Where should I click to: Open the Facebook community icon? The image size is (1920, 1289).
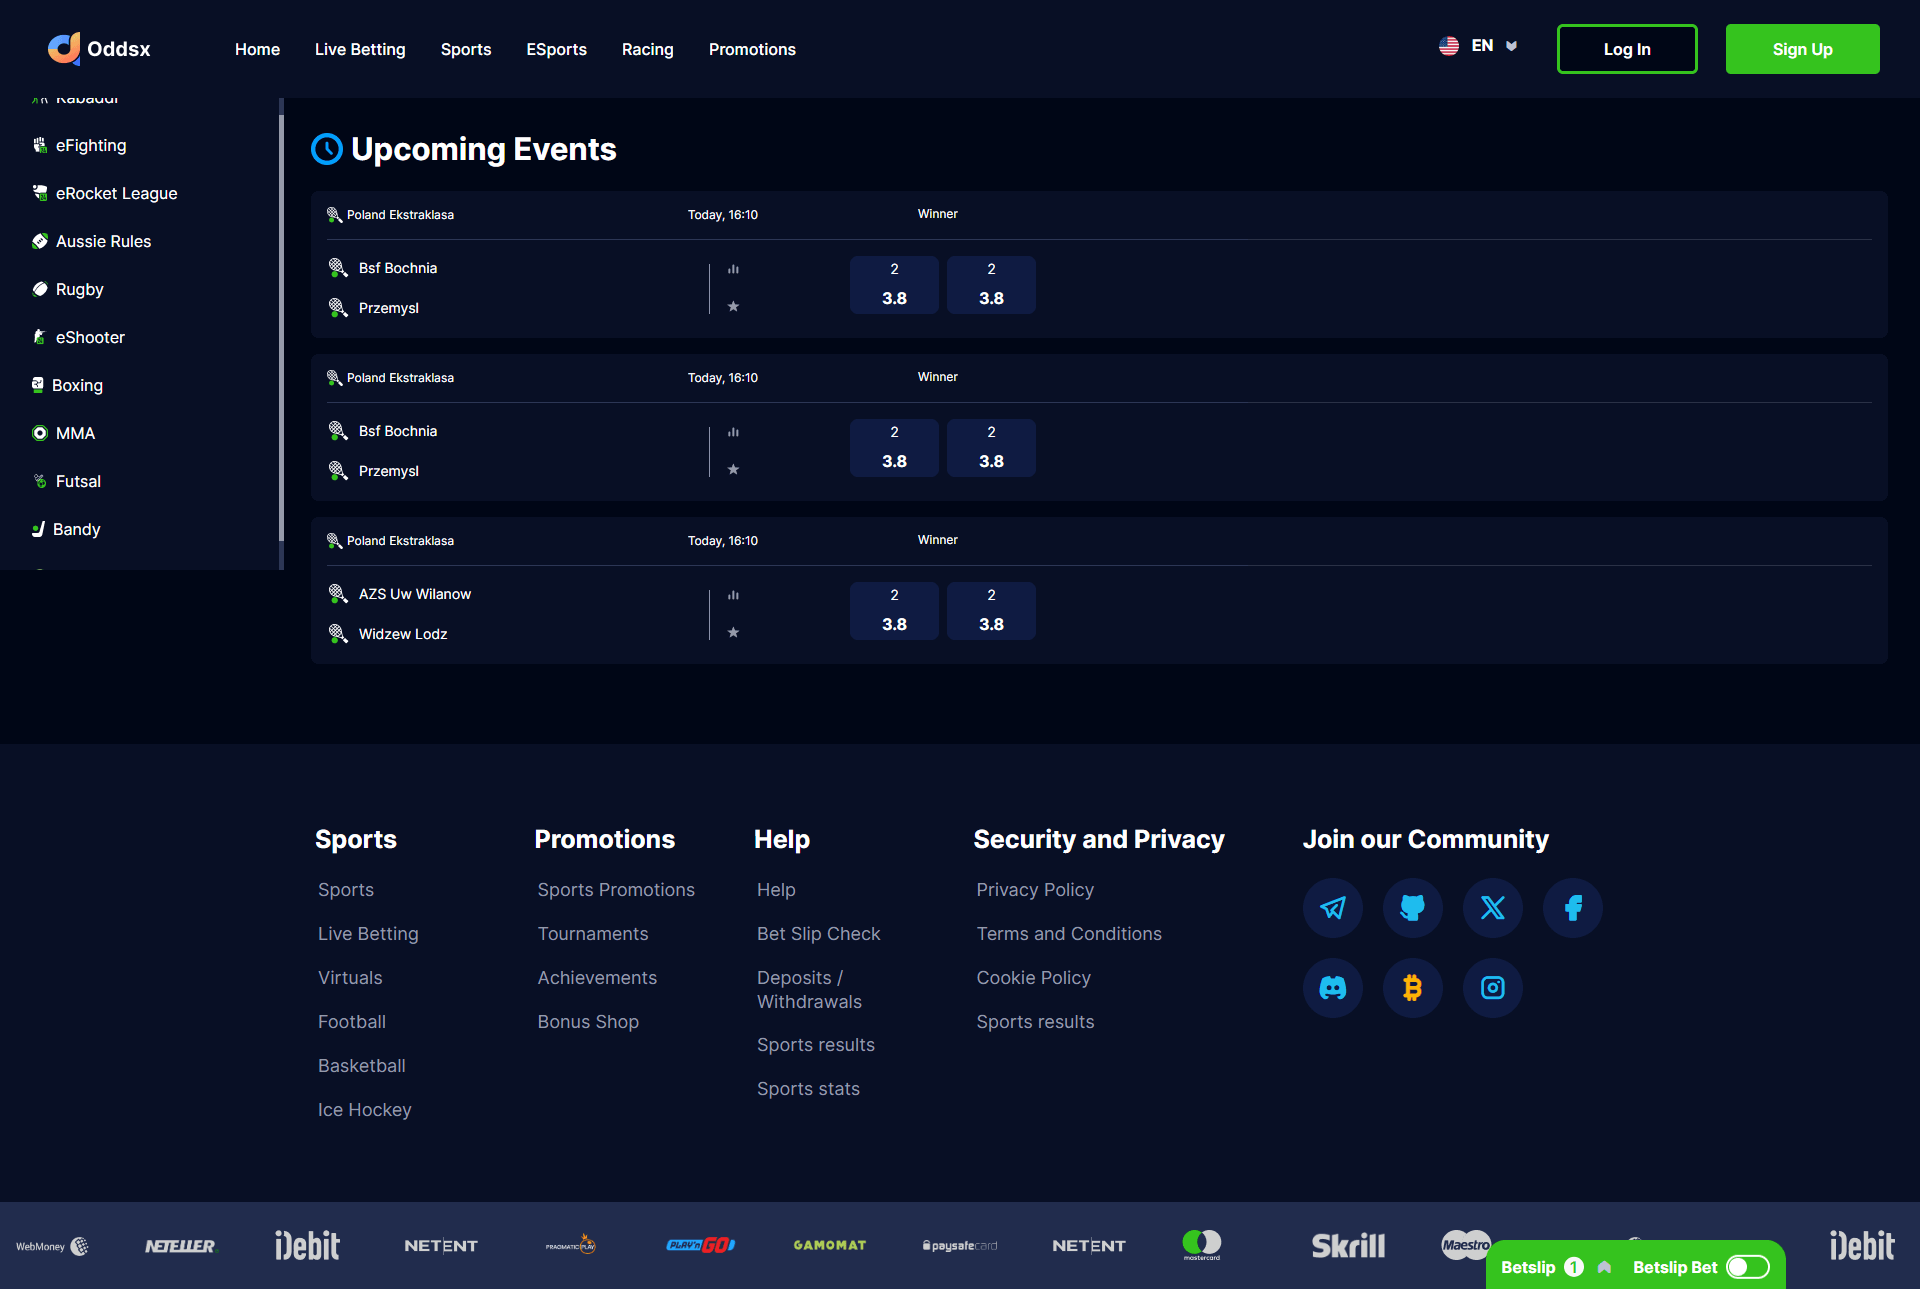tap(1572, 908)
